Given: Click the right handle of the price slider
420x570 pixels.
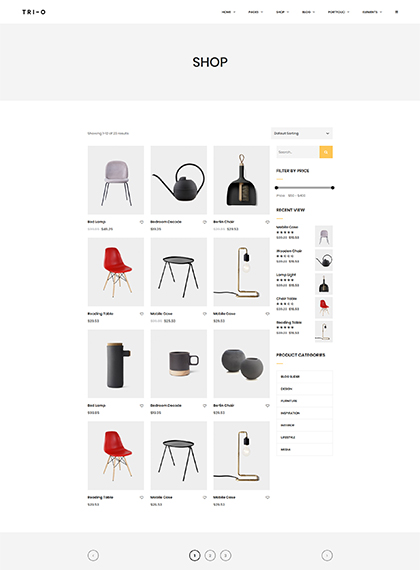Looking at the screenshot, I should (x=332, y=188).
